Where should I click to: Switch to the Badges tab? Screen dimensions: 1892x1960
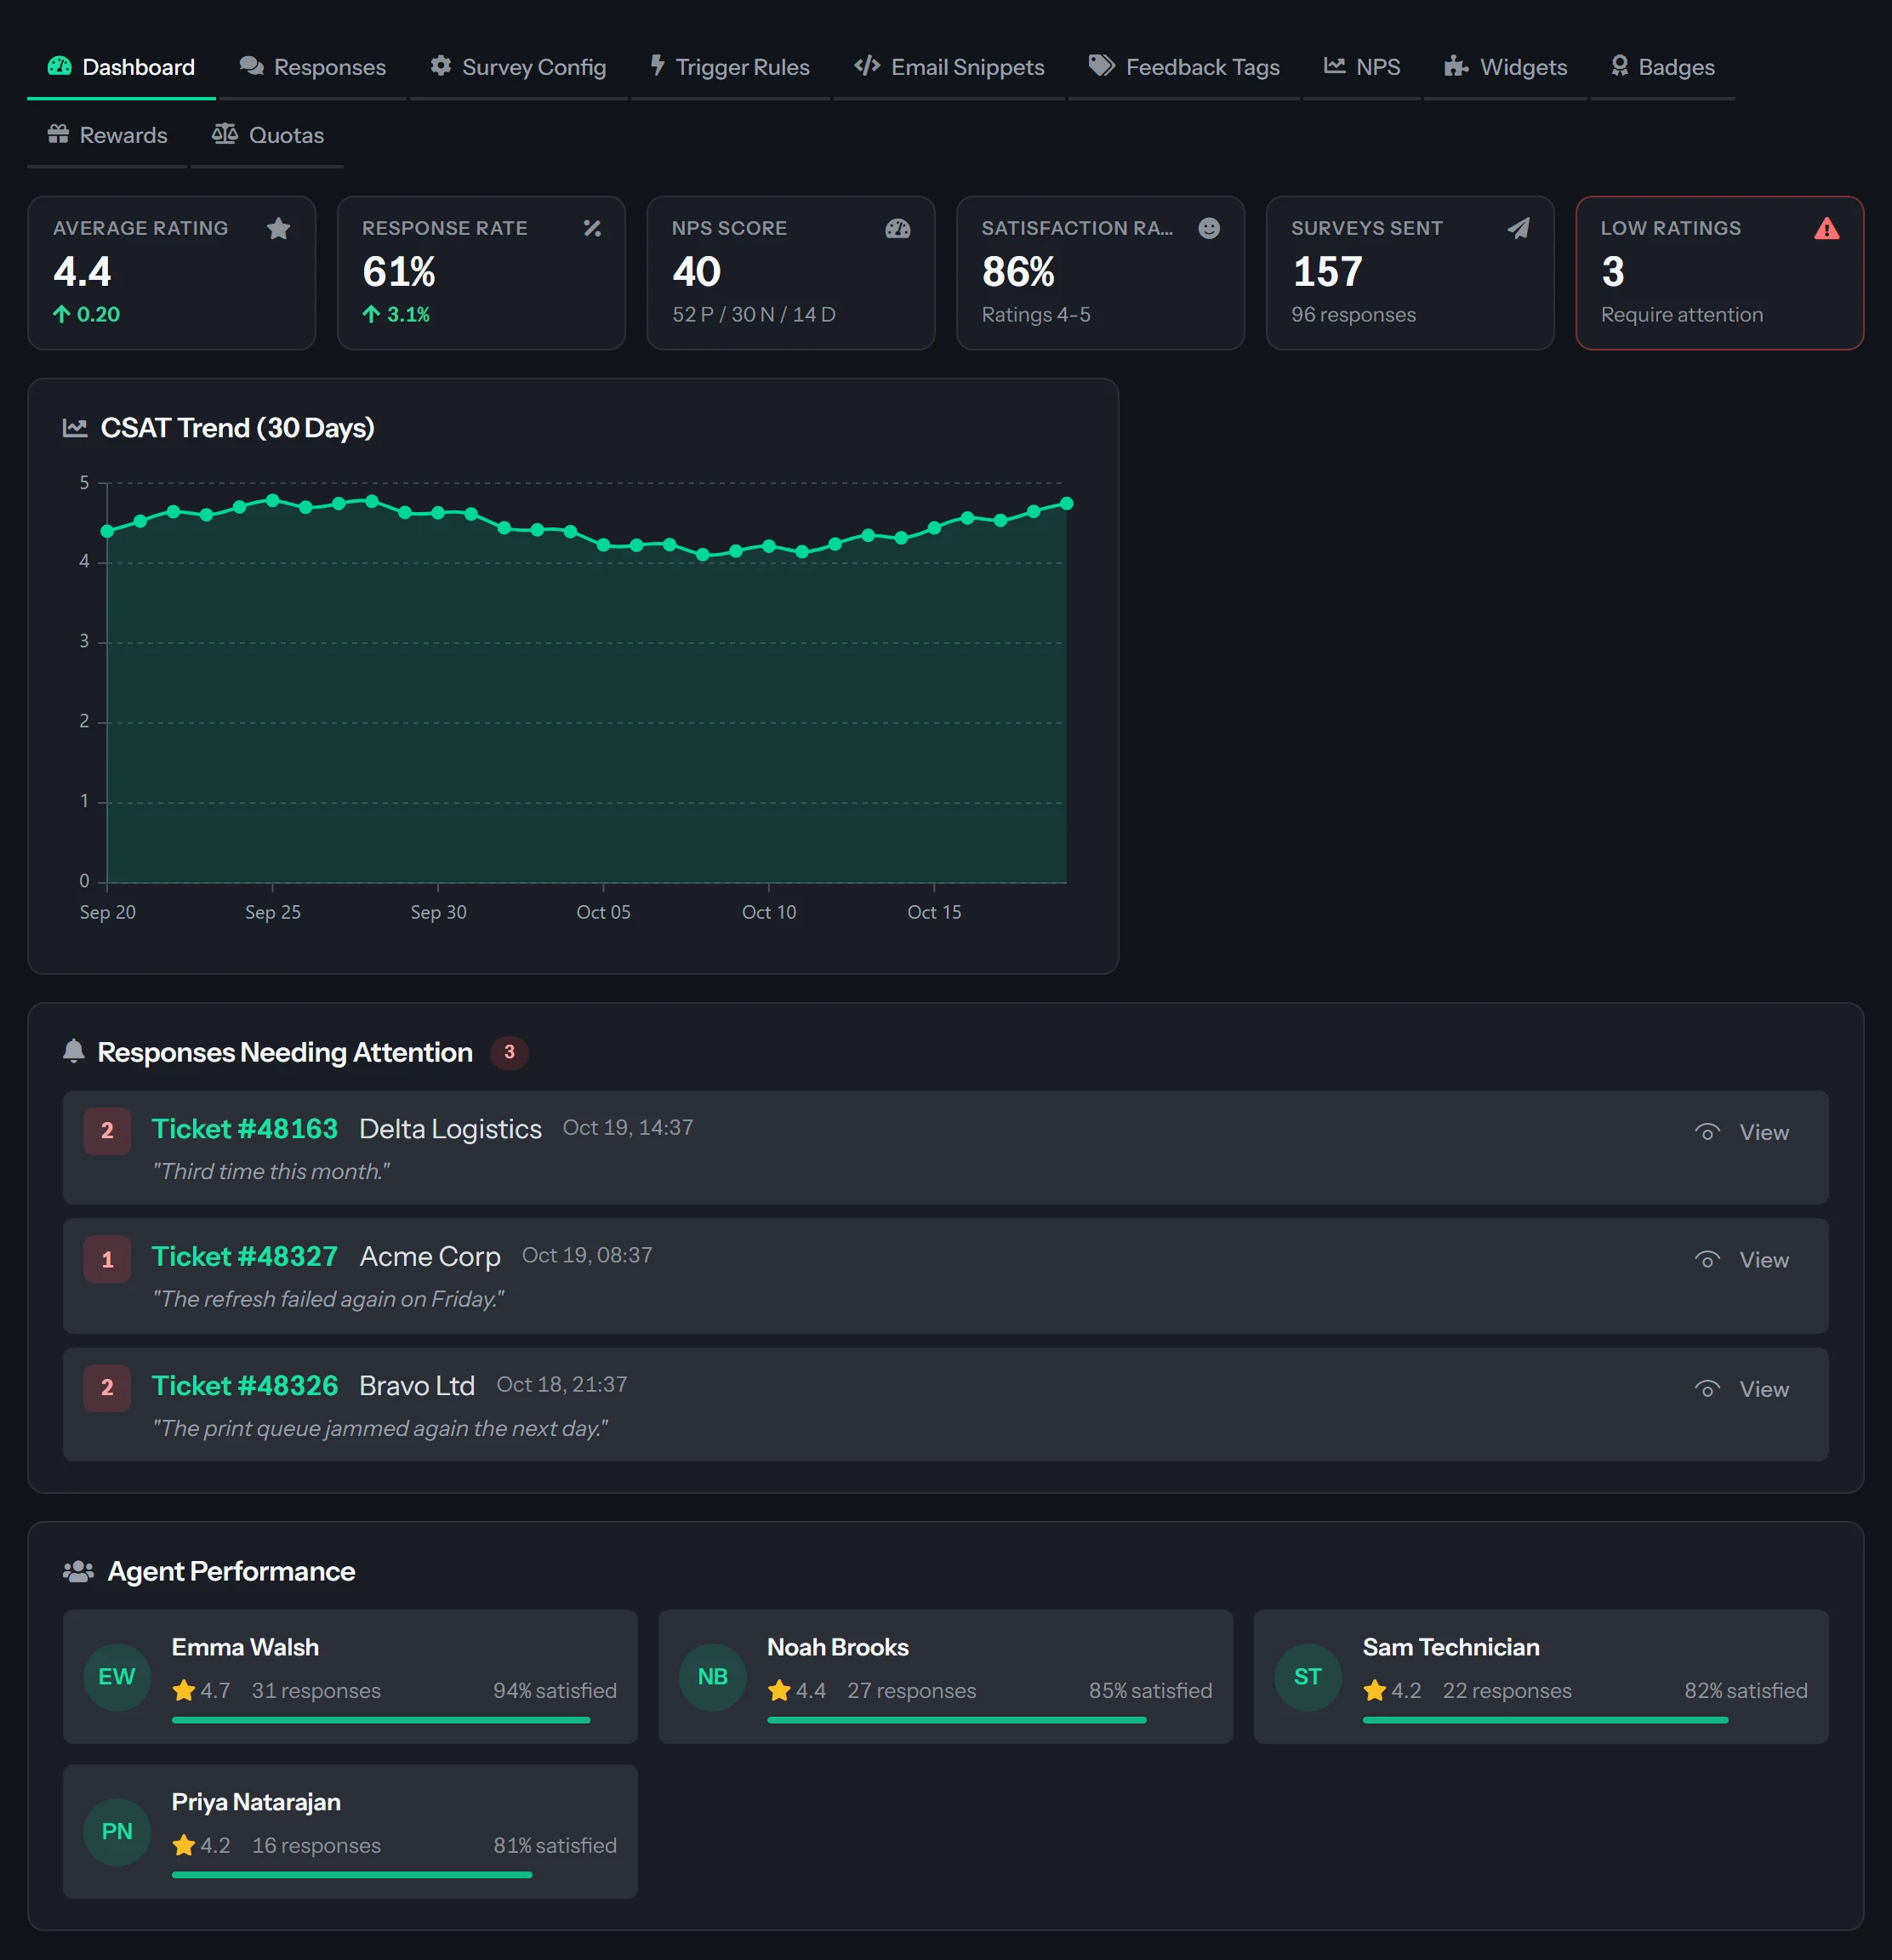(1663, 67)
